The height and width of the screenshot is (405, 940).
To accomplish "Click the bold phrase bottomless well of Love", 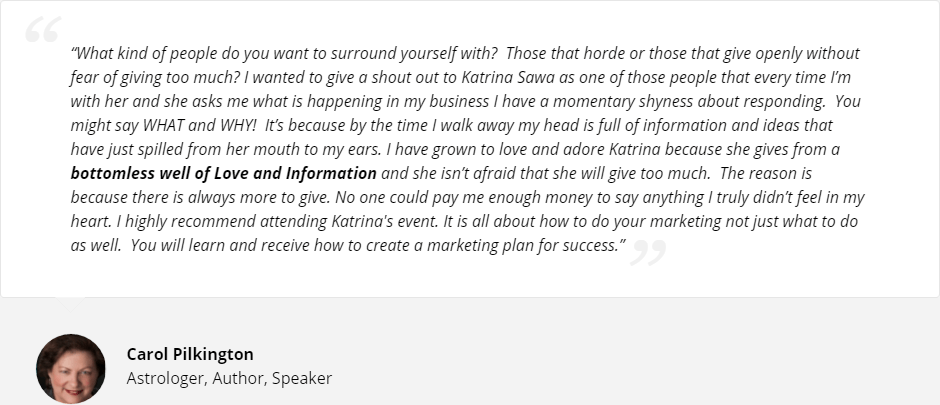I will [160, 173].
